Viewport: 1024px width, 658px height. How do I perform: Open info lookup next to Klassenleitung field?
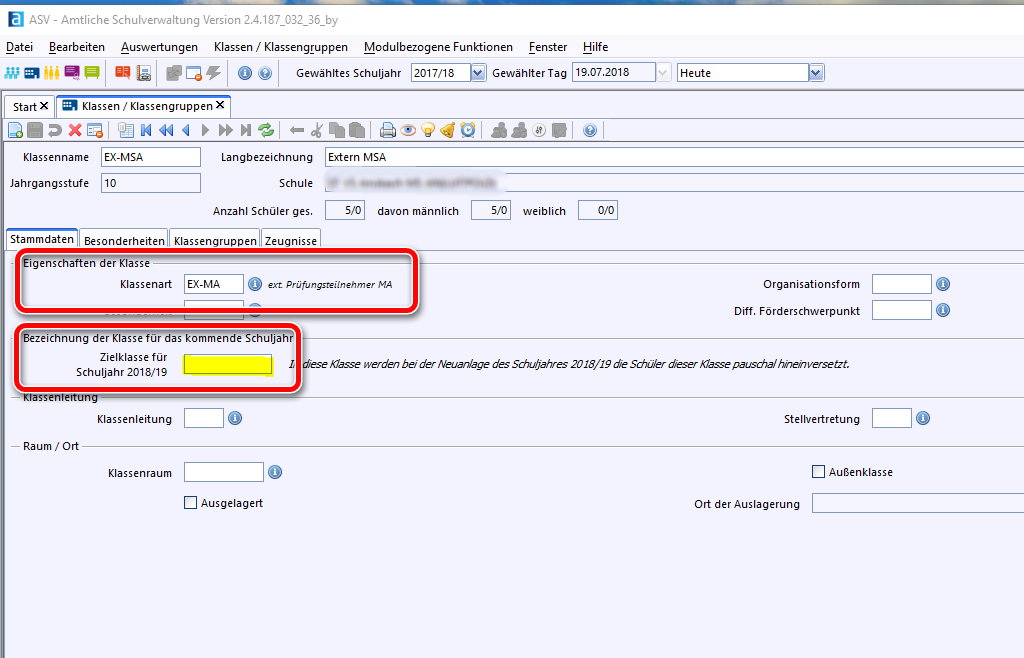[235, 418]
